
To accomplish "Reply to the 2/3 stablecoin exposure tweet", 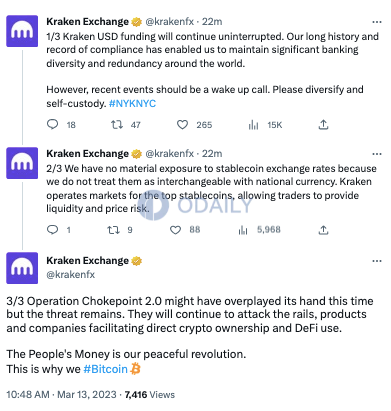I will pos(52,230).
